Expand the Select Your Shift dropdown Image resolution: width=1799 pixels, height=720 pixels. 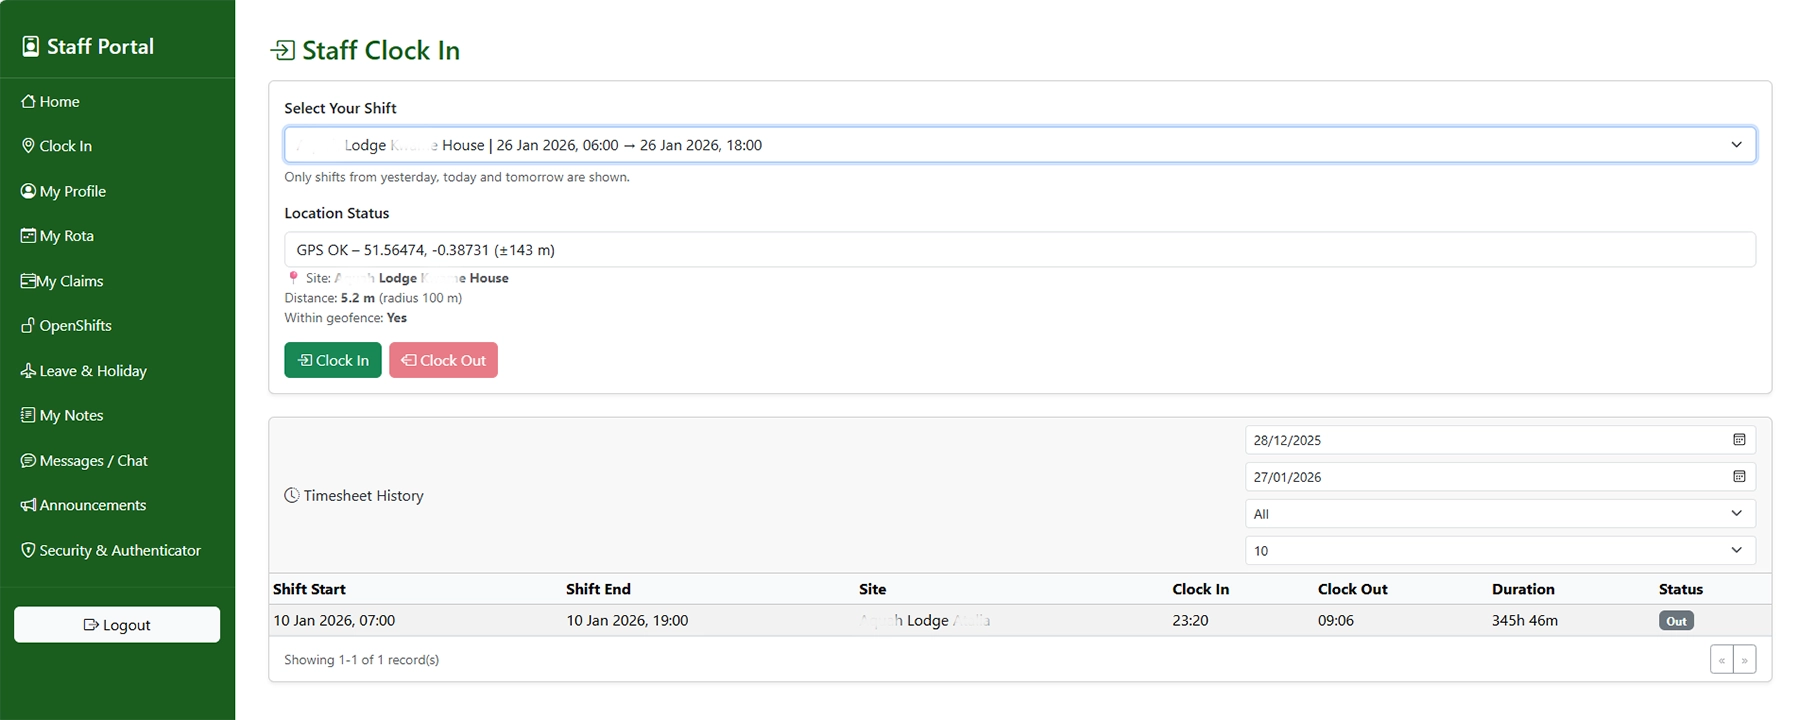pos(1018,145)
